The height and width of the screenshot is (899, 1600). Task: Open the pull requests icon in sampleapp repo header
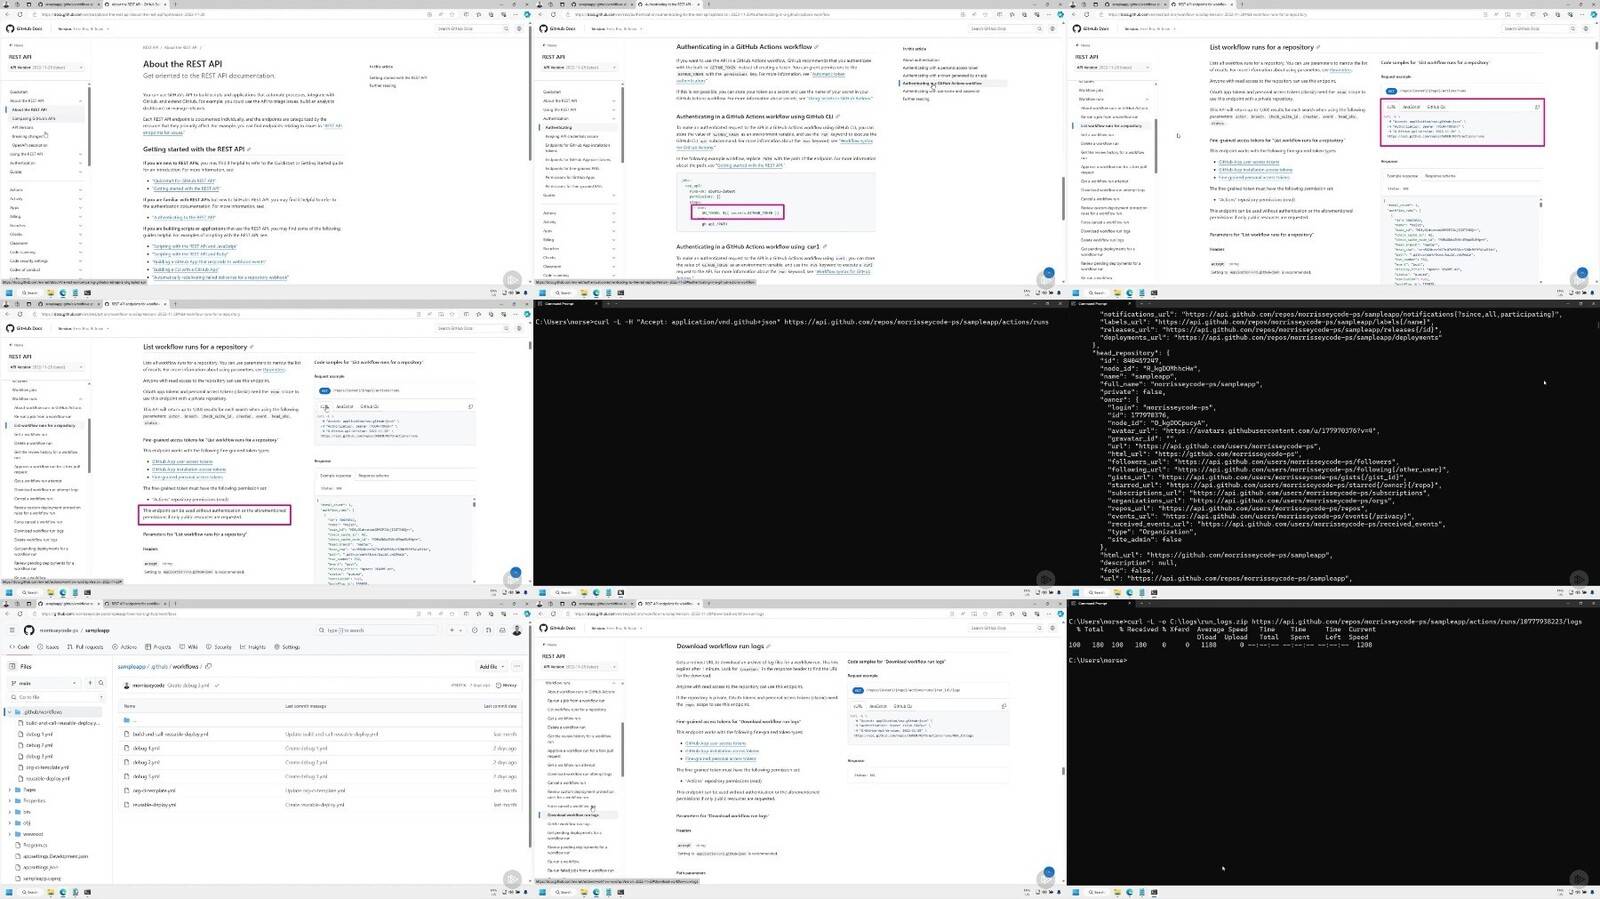pos(488,630)
